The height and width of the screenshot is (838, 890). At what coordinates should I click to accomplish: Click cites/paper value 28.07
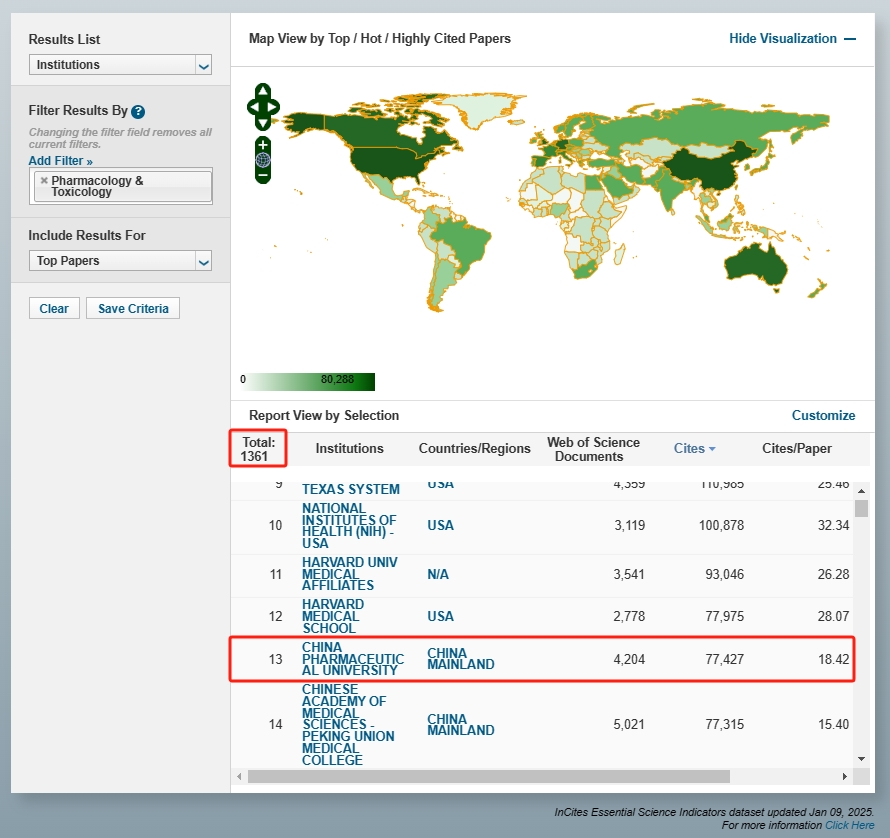point(833,617)
